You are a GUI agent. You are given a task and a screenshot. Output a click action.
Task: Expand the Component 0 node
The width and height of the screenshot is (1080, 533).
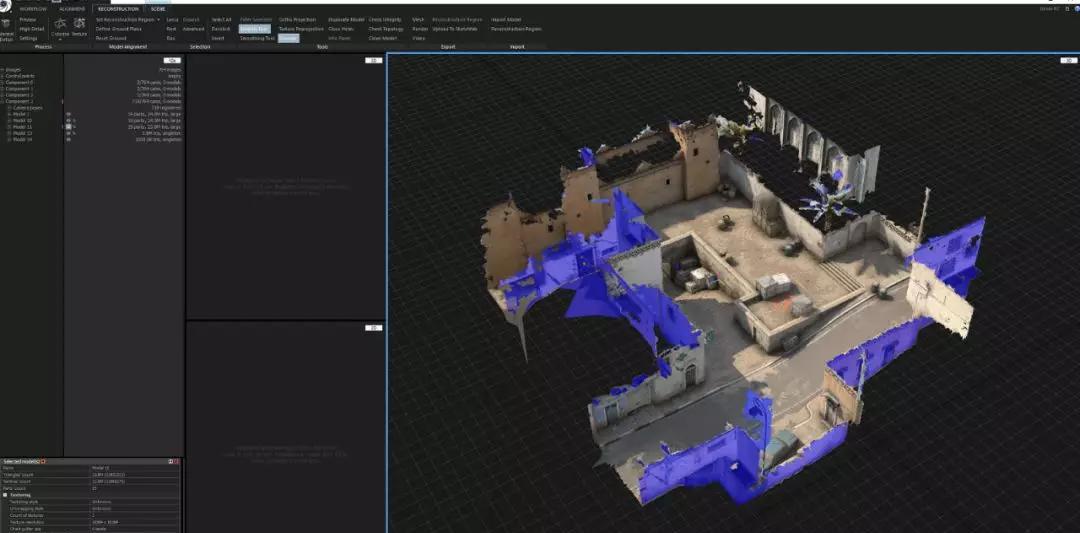(x=2, y=82)
